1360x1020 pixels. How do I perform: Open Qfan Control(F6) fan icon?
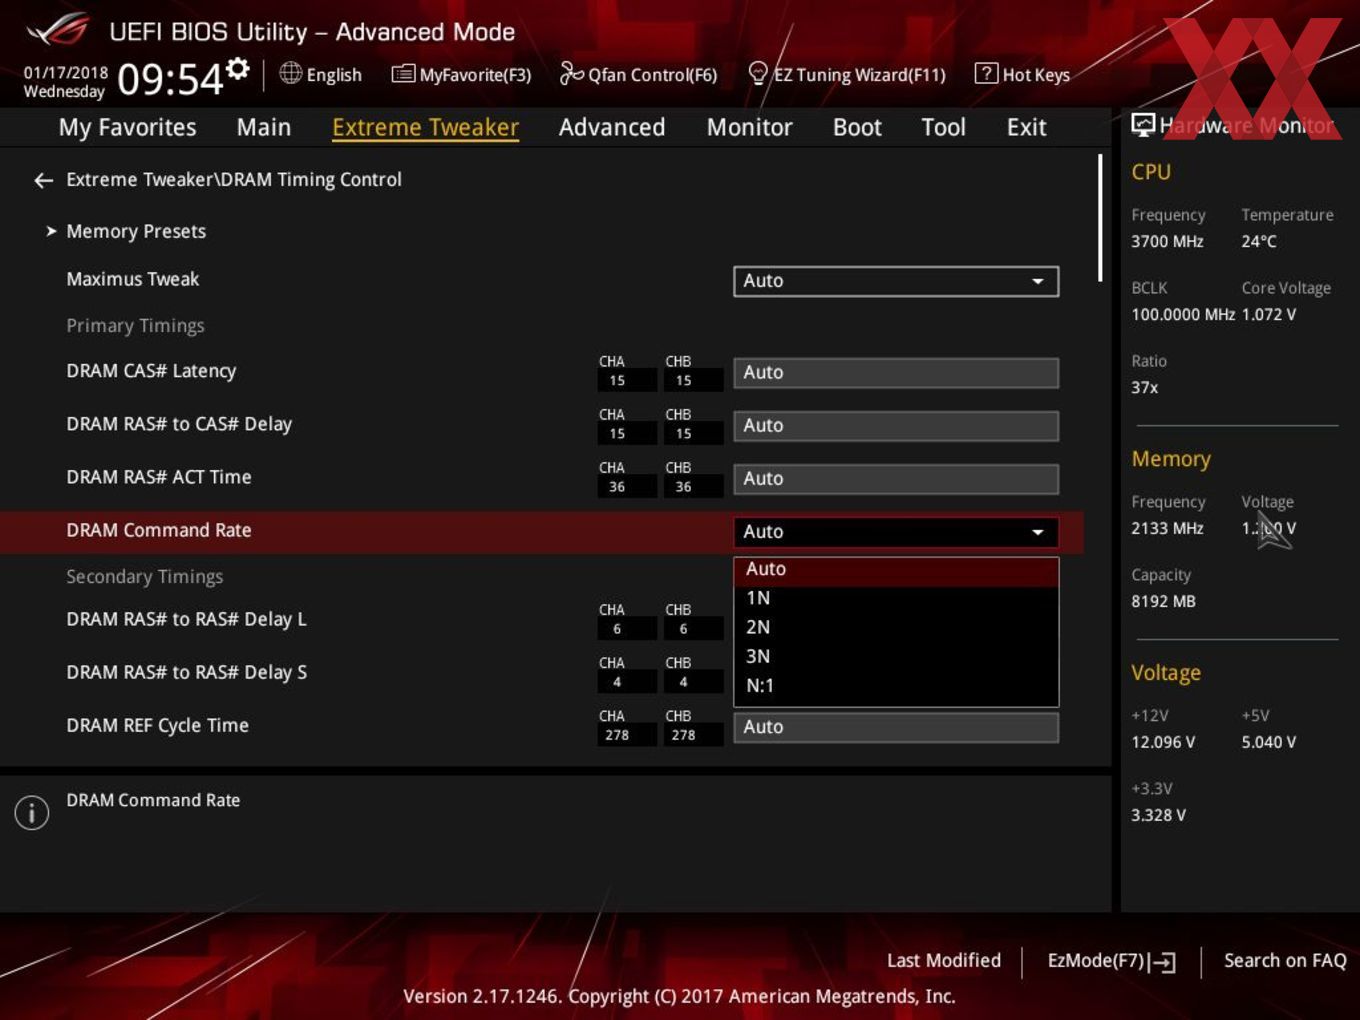571,74
